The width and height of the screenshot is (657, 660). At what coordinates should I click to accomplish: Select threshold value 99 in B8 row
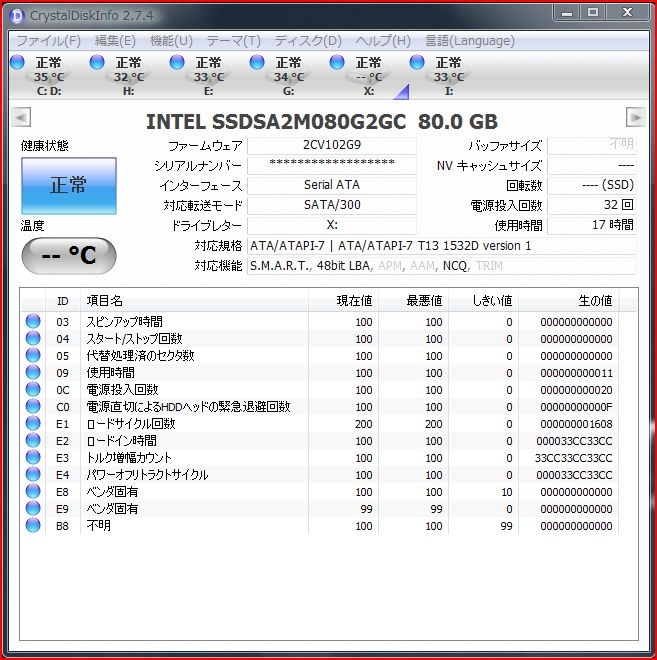(x=506, y=526)
